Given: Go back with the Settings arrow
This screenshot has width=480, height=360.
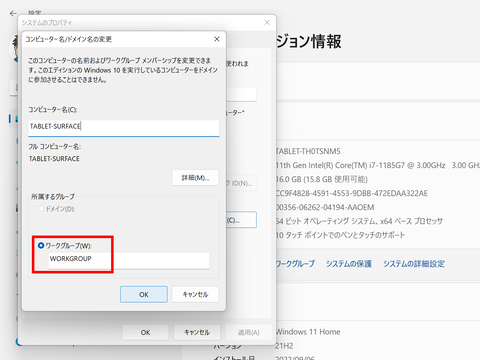Looking at the screenshot, I should pos(13,13).
